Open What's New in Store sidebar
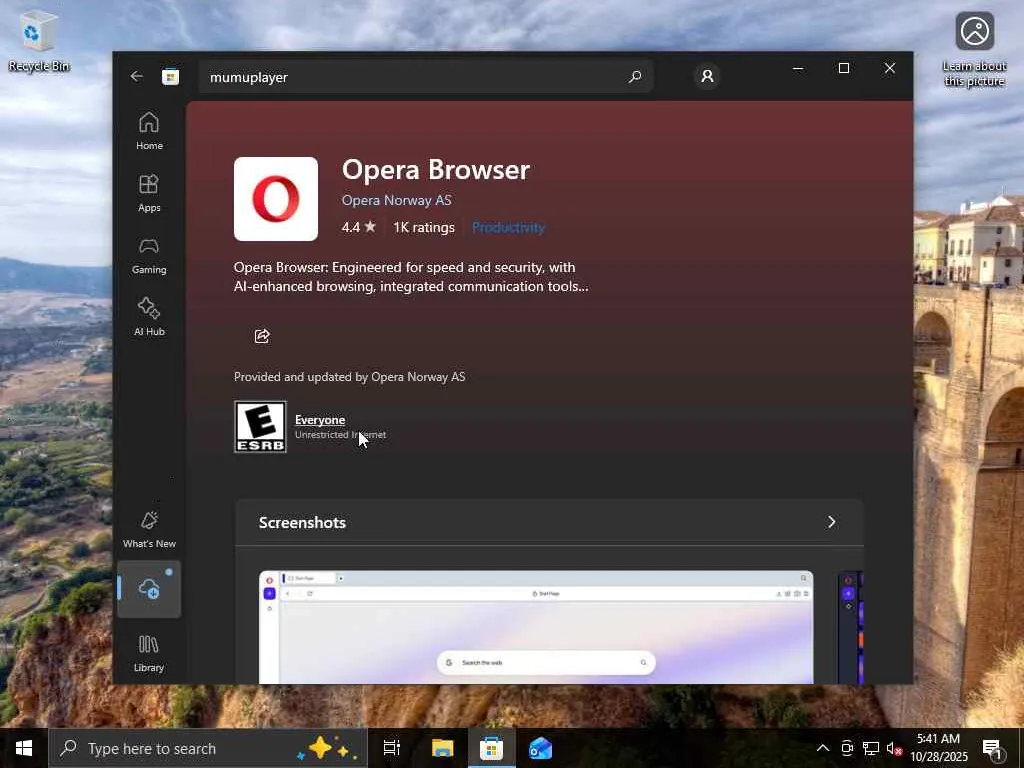Image resolution: width=1024 pixels, height=768 pixels. (149, 530)
